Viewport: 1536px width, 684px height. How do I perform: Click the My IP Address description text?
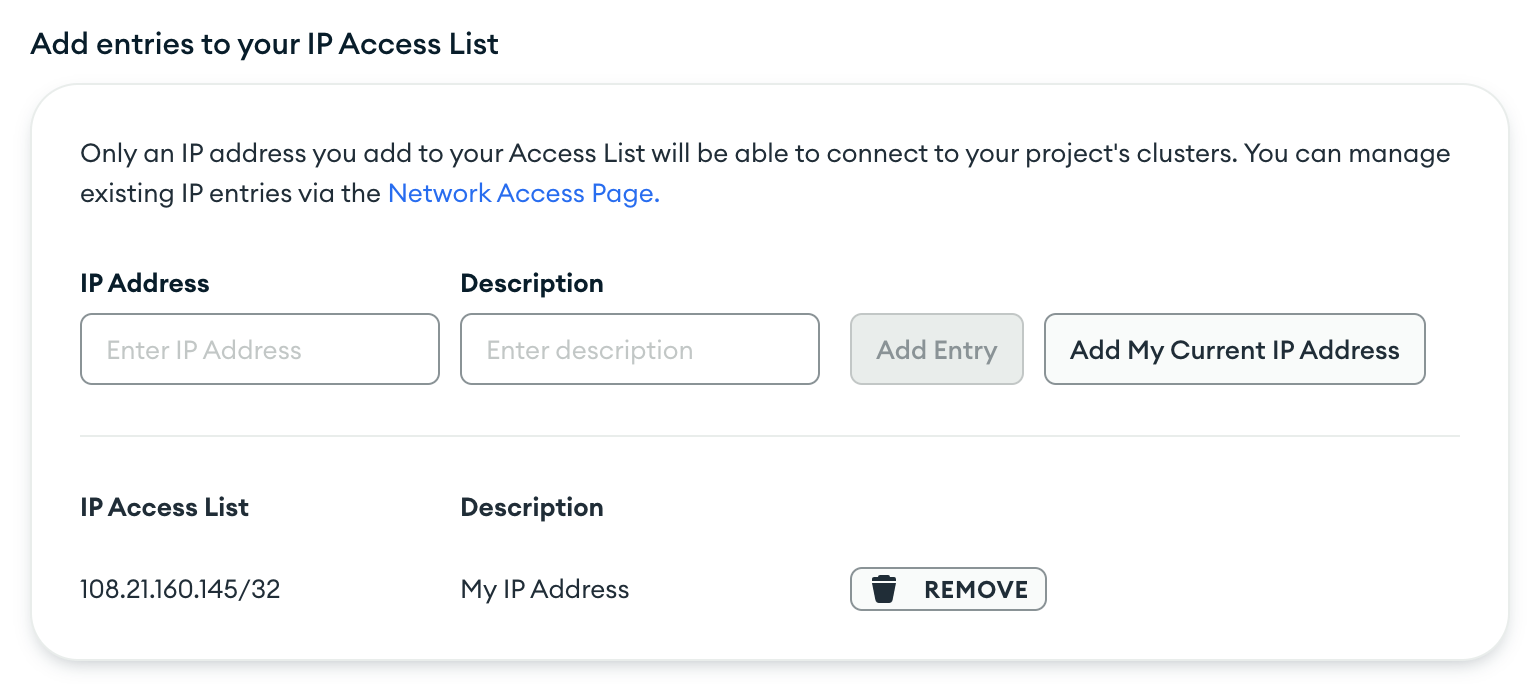[544, 590]
